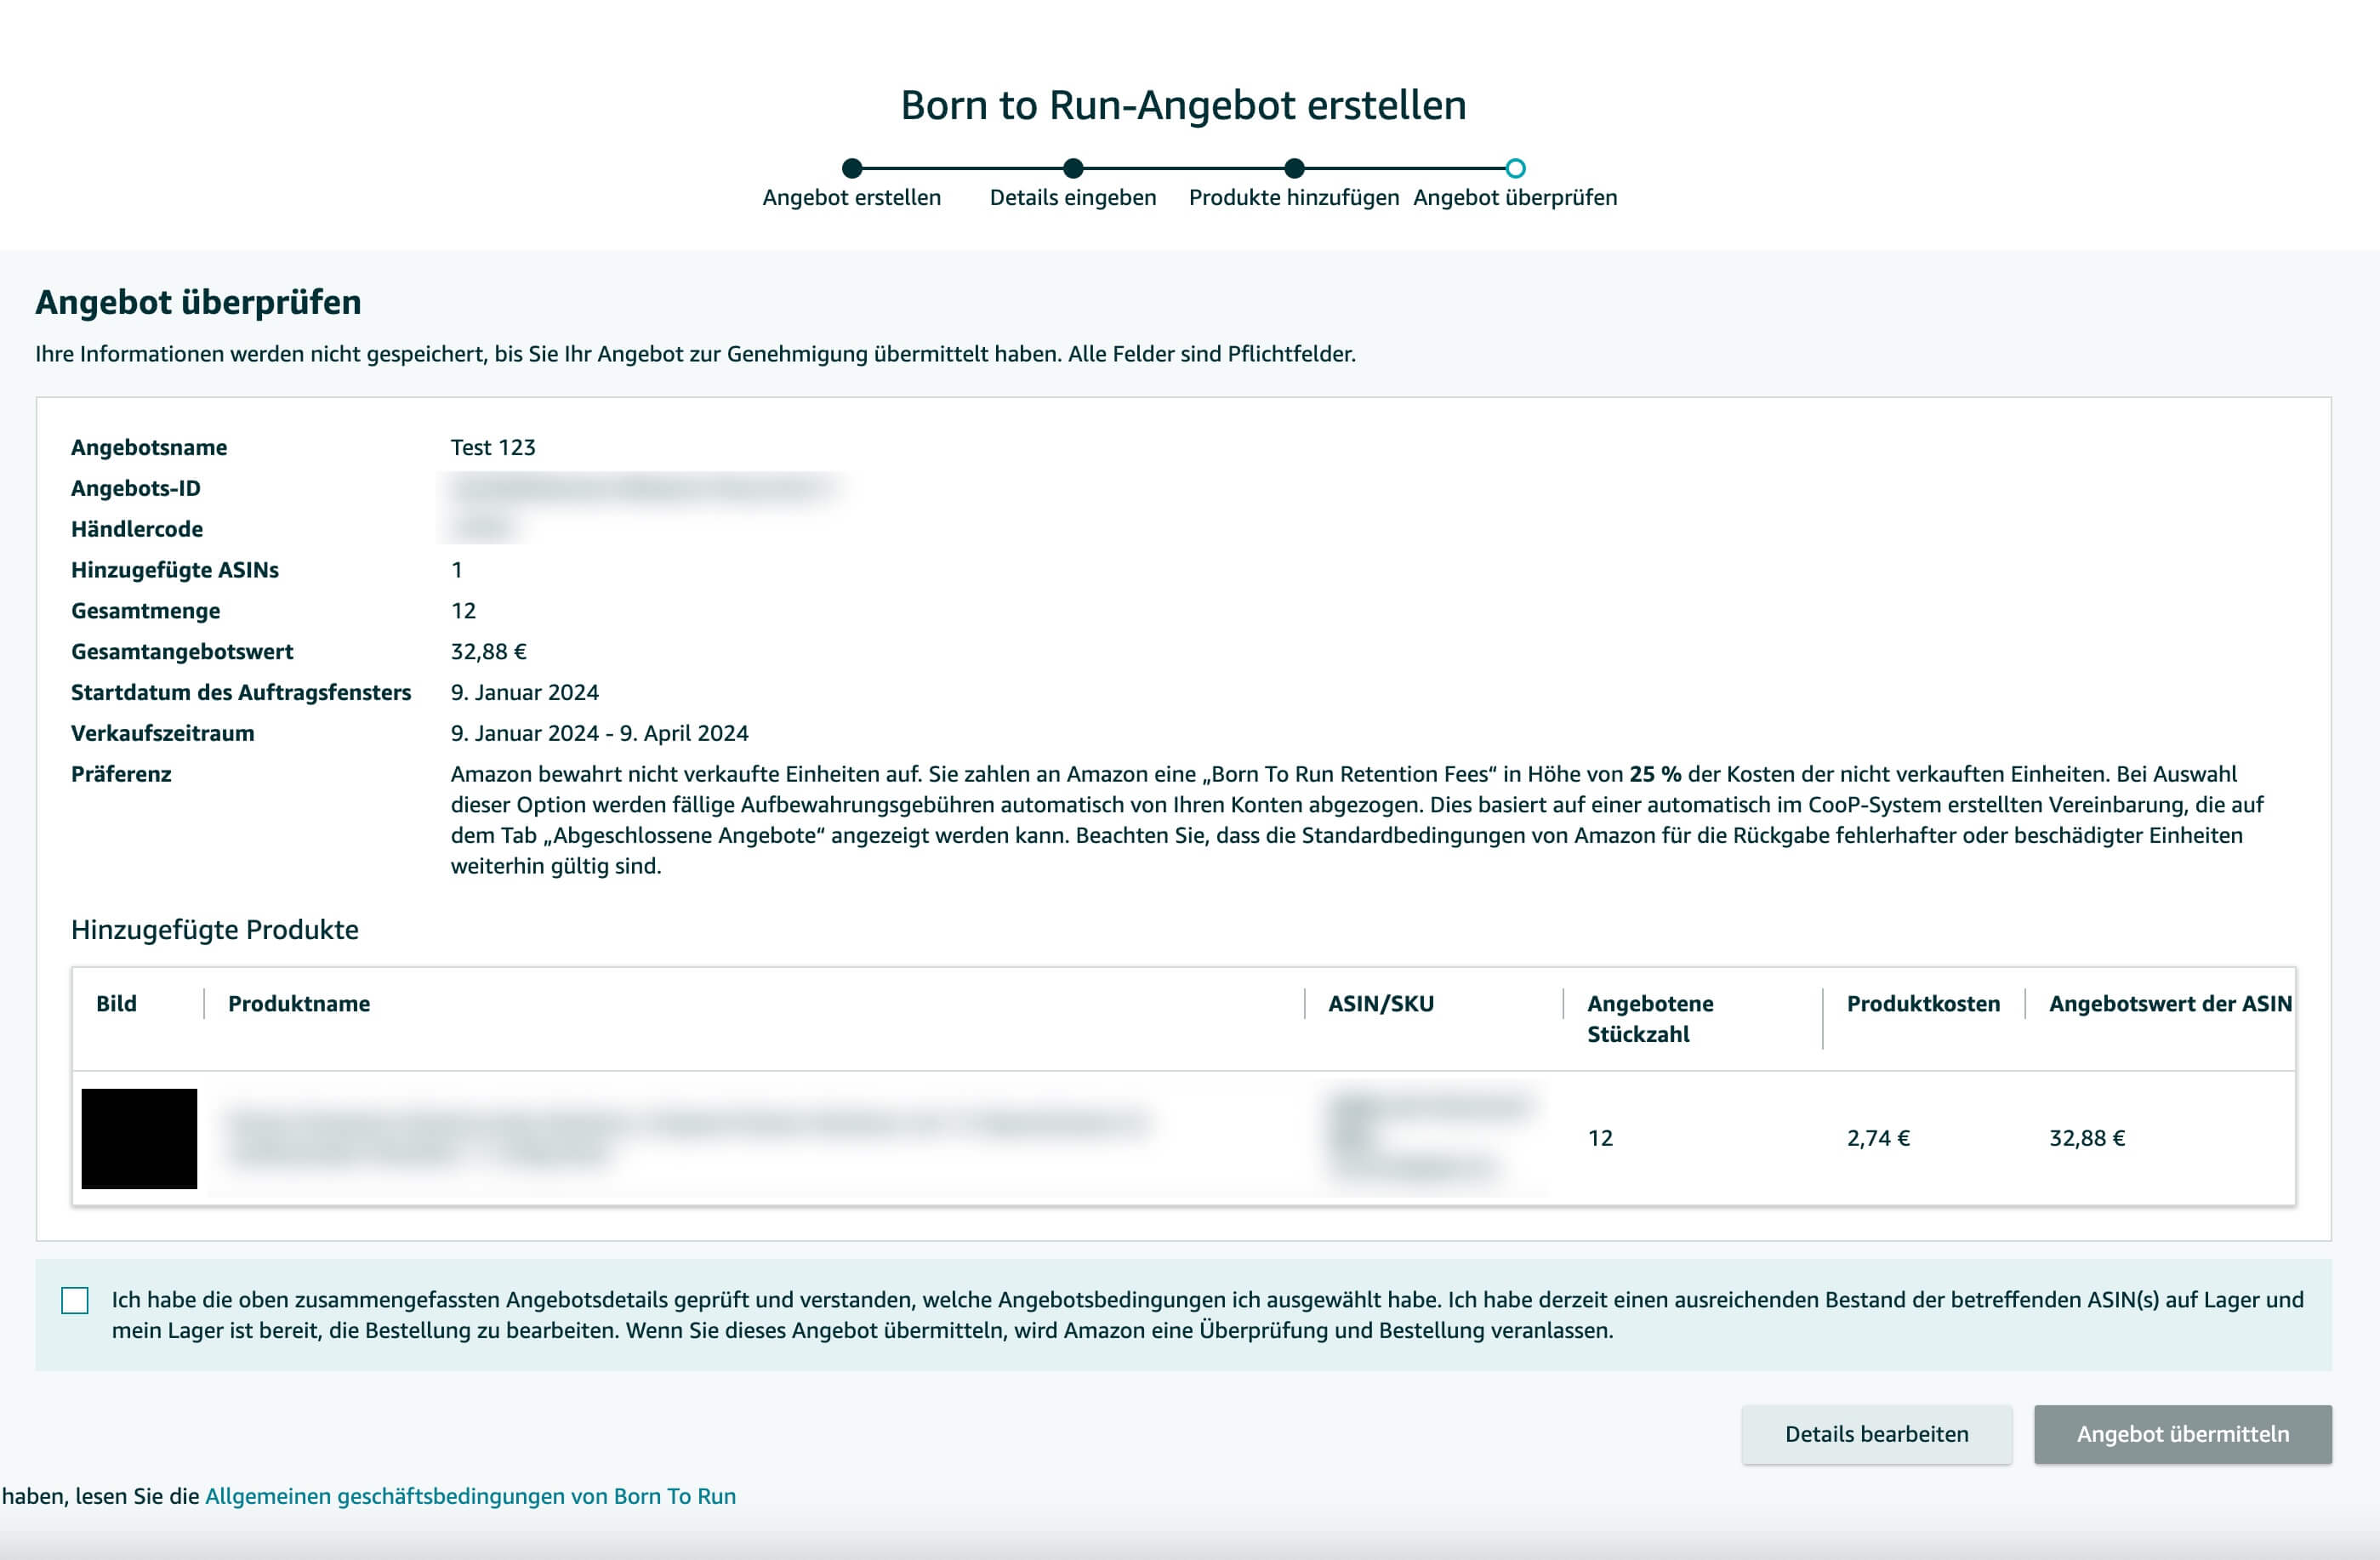Screen dimensions: 2380x1560
Task: Click the Angebotswert der ASIN header
Action: pyautogui.click(x=2170, y=1004)
